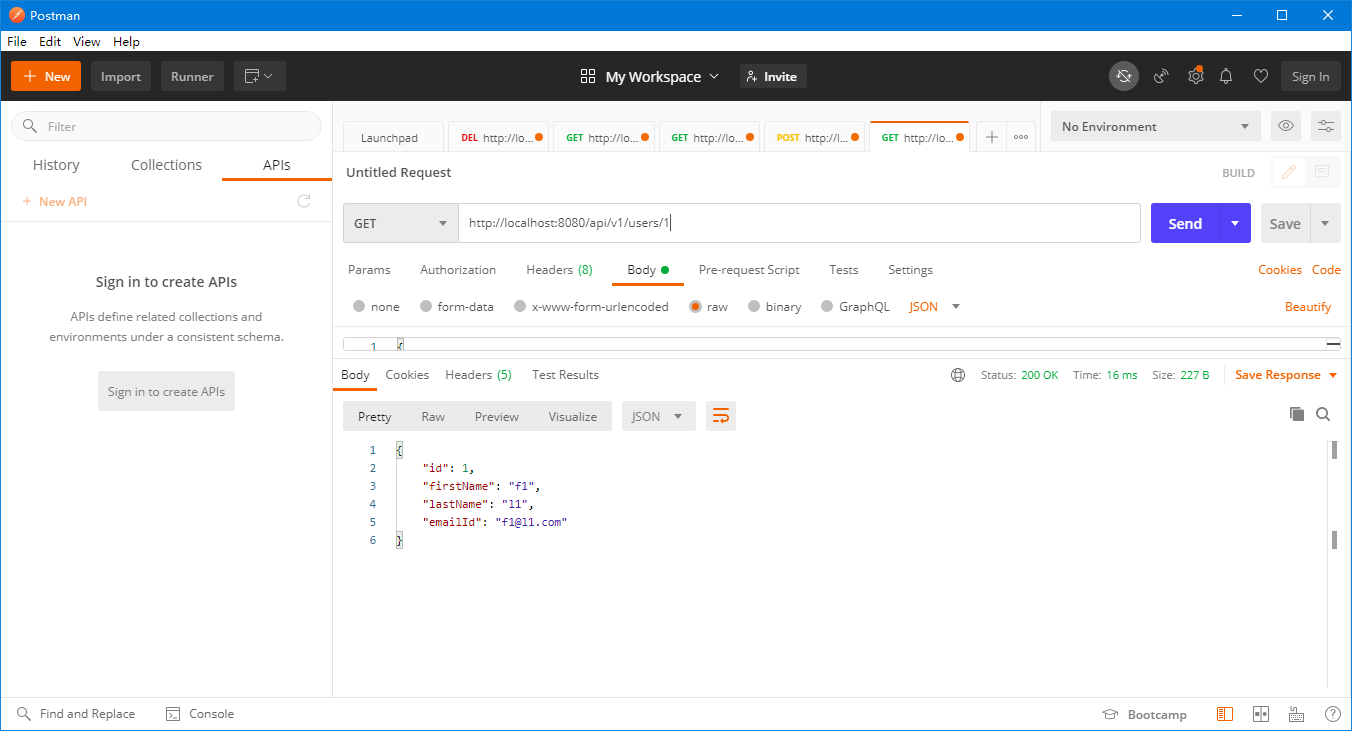Screen dimensions: 1352x731
Task: Add a new request tab with plus icon
Action: [x=991, y=138]
